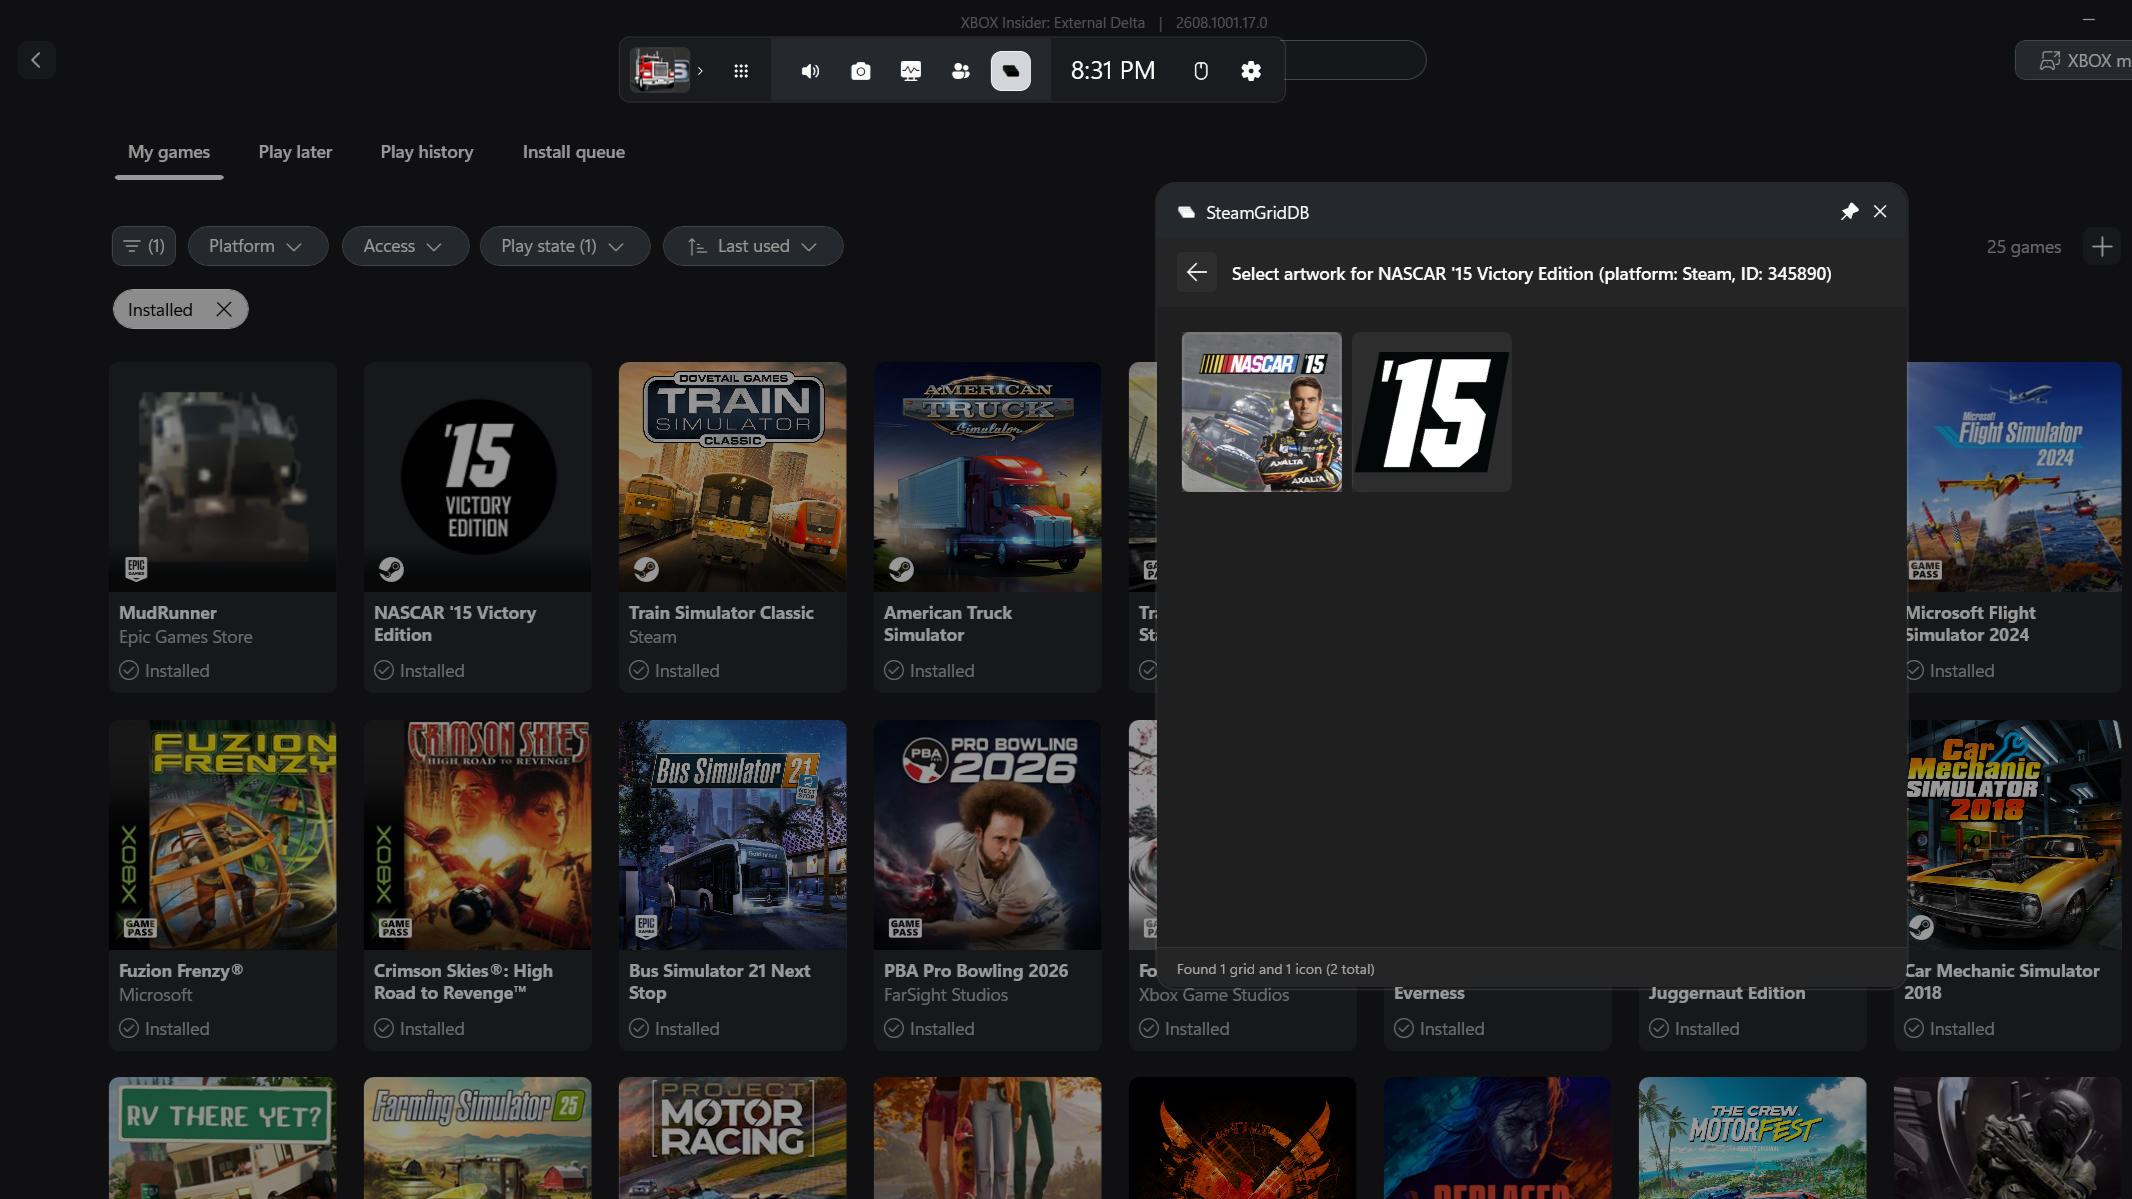Toggle mouse click-through icon in Game Bar

[1201, 71]
